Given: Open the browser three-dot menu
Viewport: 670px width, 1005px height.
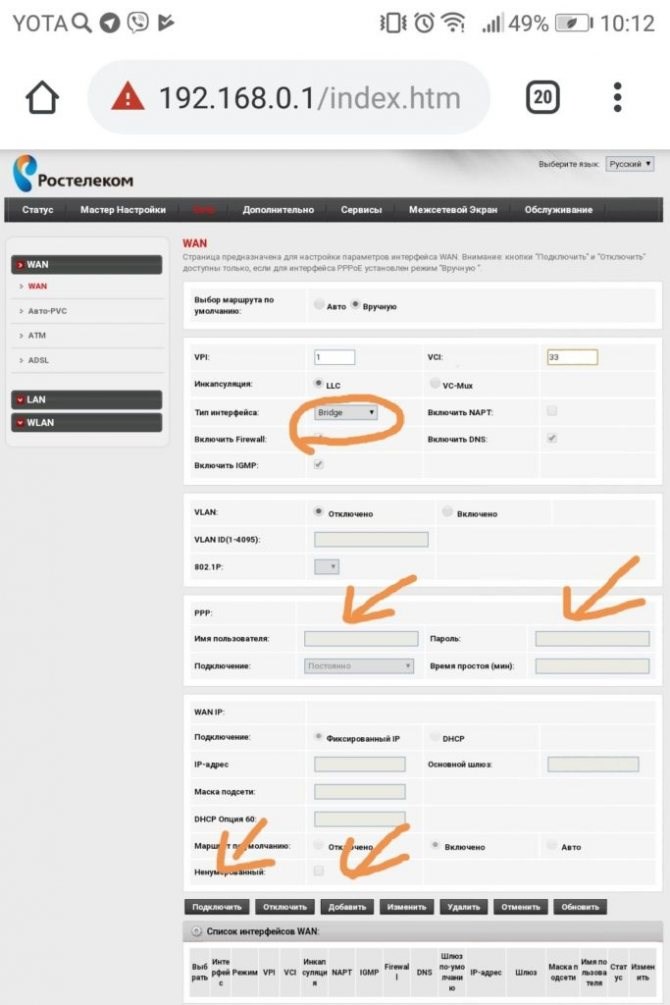Looking at the screenshot, I should pyautogui.click(x=617, y=97).
